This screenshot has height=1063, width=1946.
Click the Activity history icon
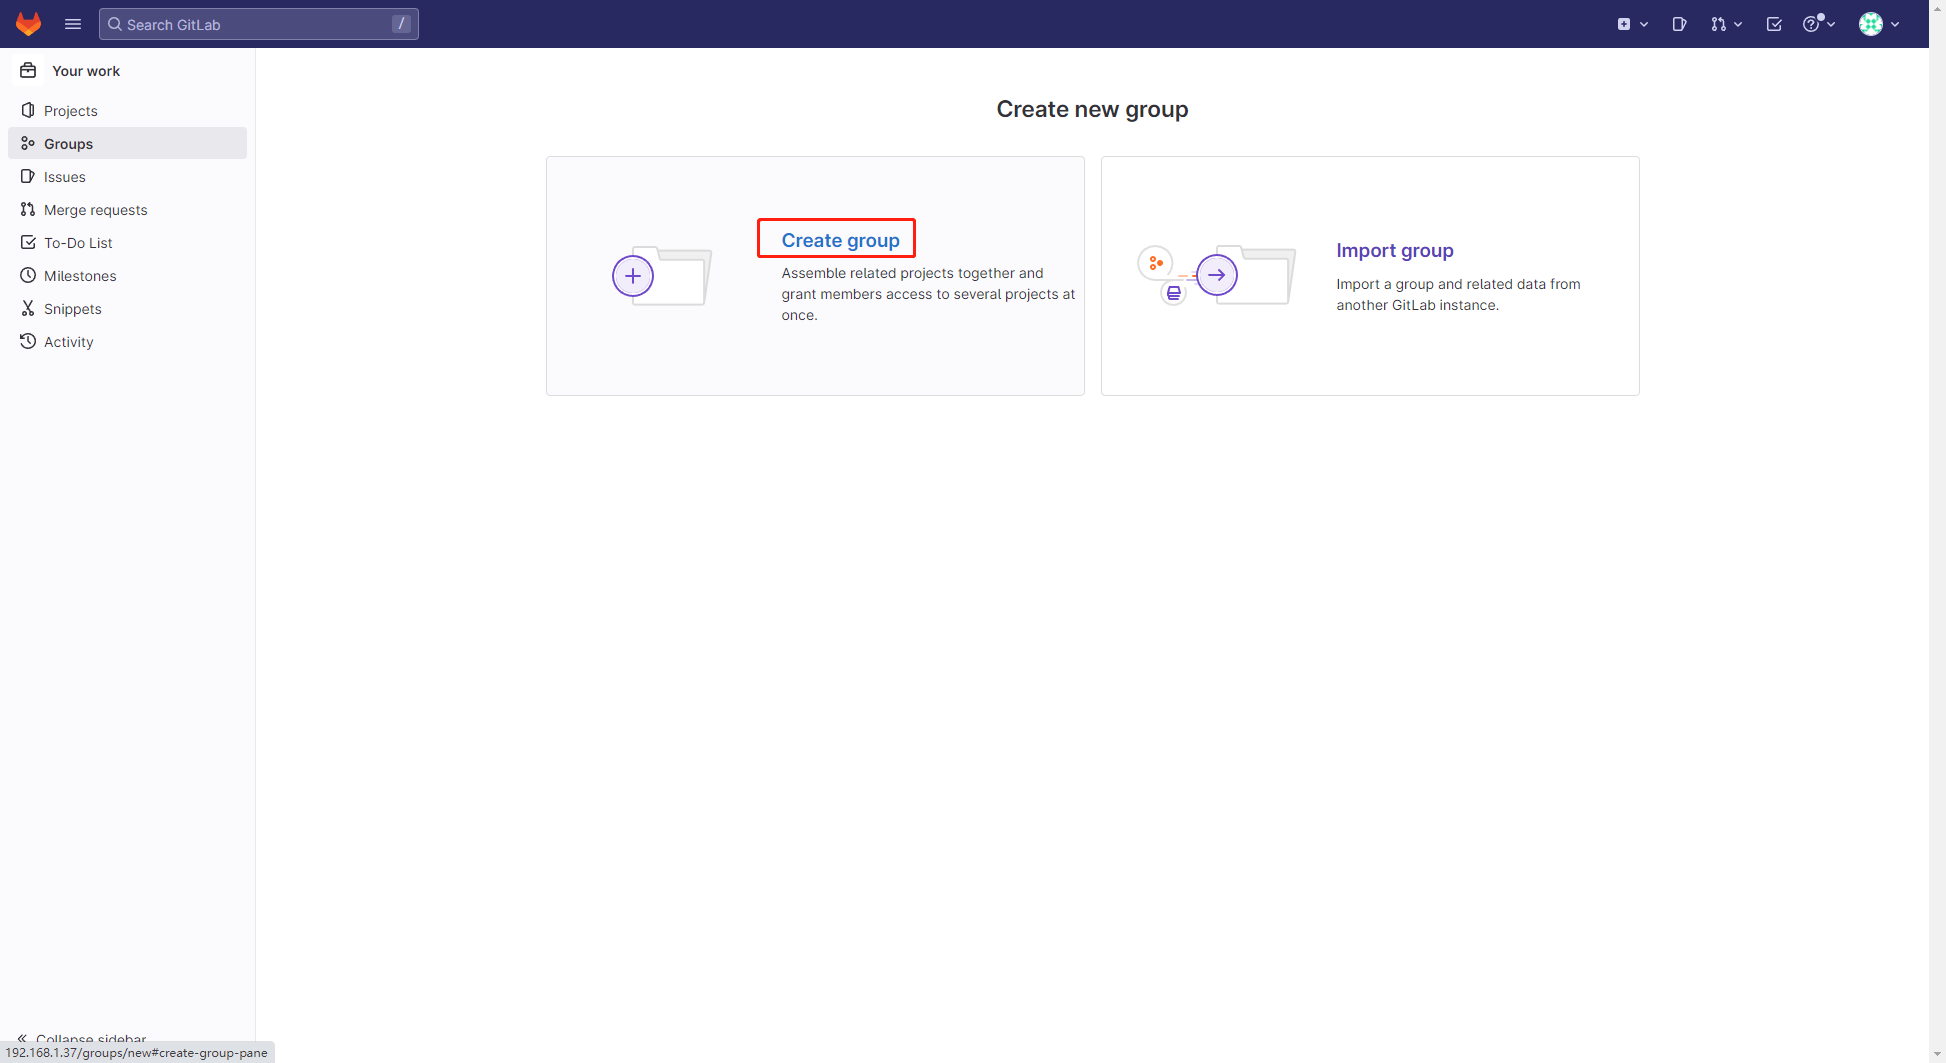coord(28,341)
